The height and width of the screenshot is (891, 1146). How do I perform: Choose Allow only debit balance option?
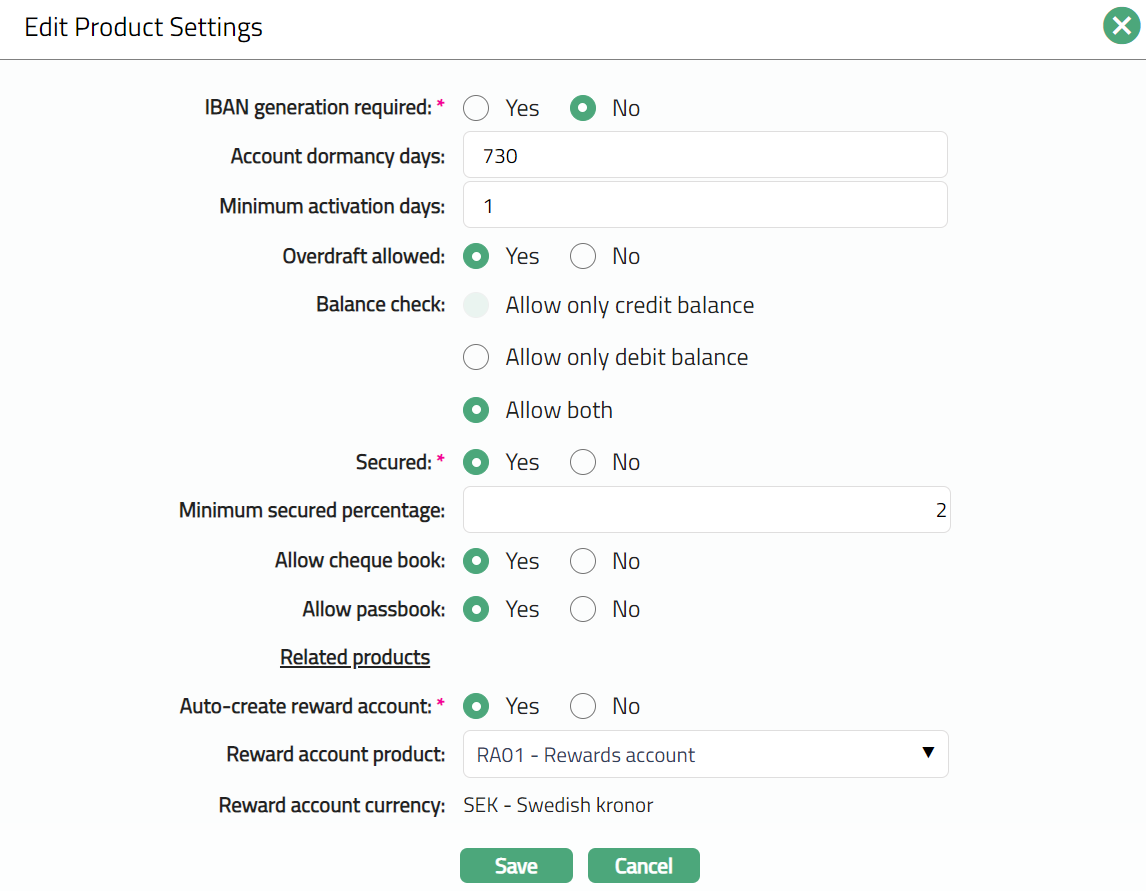click(476, 357)
